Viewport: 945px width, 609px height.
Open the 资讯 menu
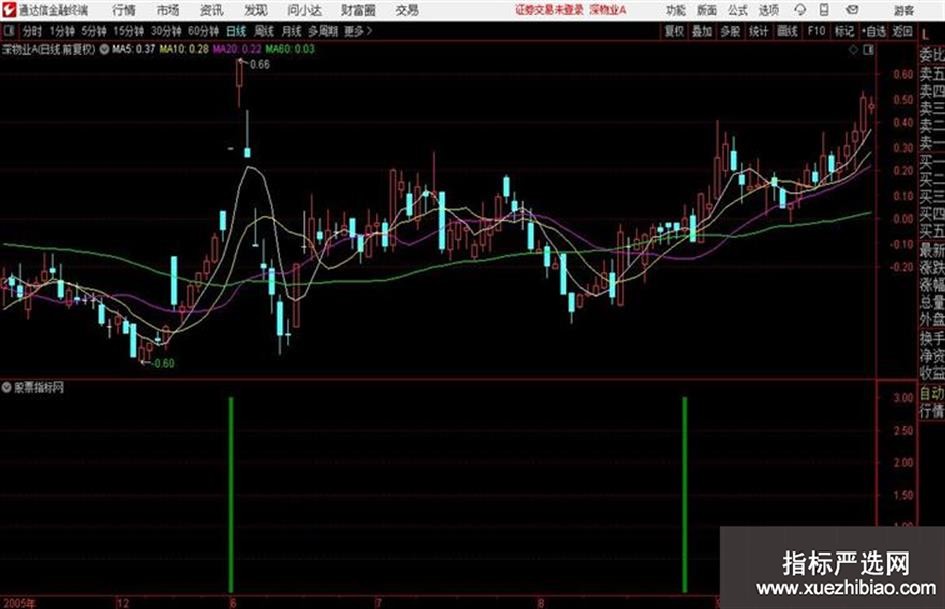[212, 10]
